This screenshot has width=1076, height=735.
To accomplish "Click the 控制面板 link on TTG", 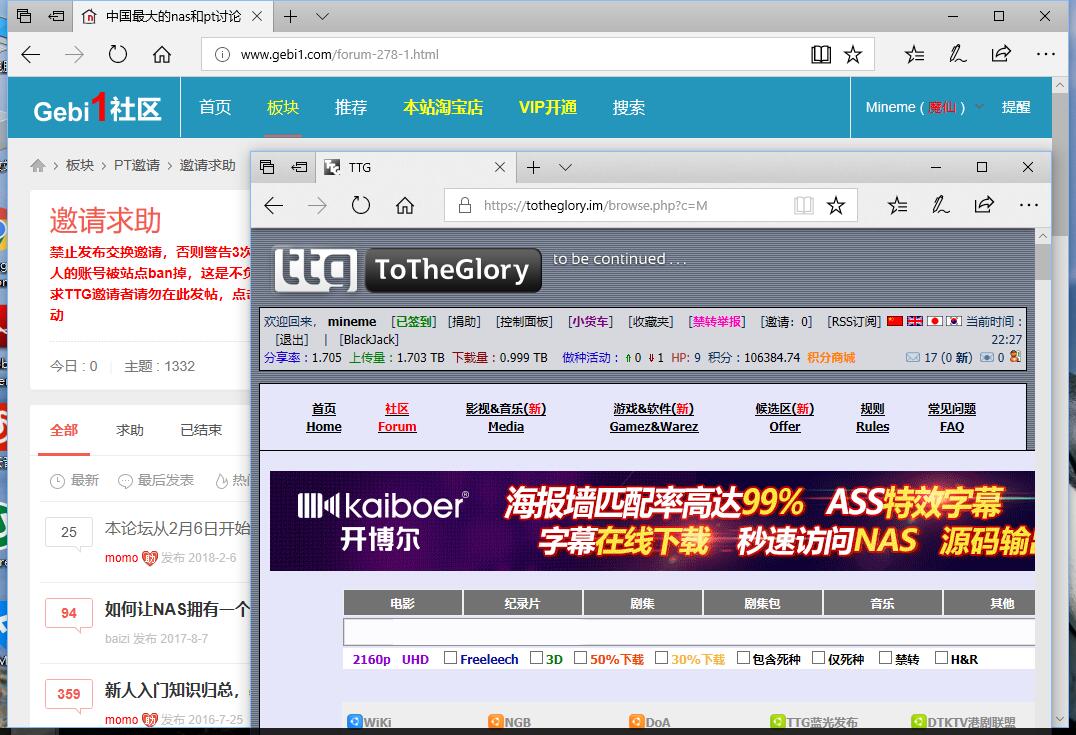I will (x=524, y=321).
